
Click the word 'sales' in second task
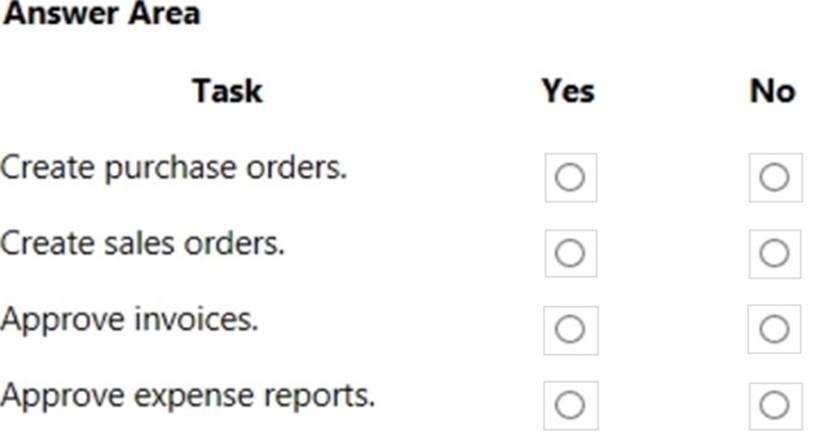click(x=139, y=243)
